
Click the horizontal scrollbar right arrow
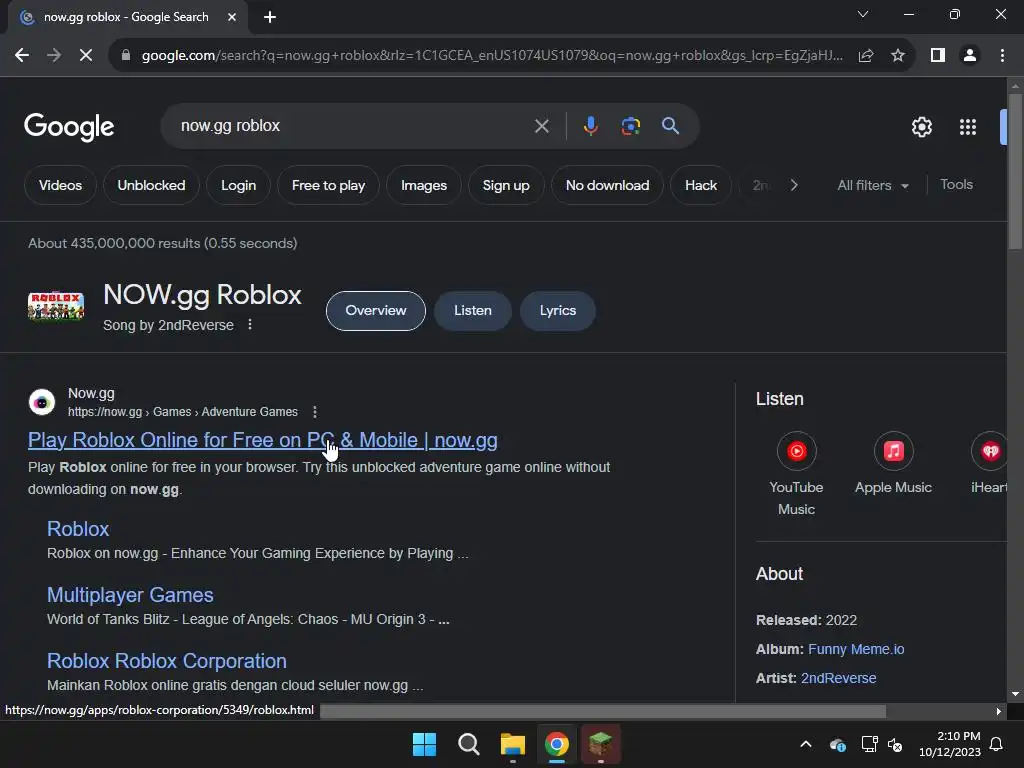999,711
